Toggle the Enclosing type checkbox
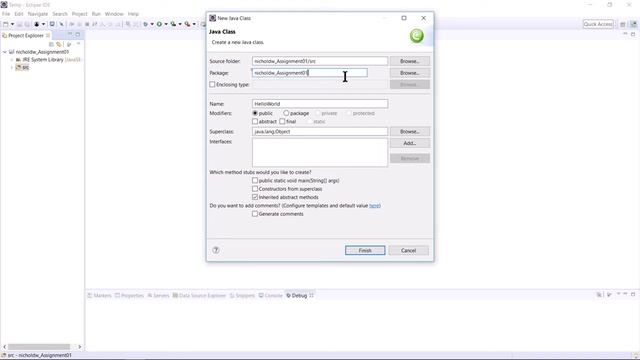This screenshot has width=640, height=360. click(212, 84)
